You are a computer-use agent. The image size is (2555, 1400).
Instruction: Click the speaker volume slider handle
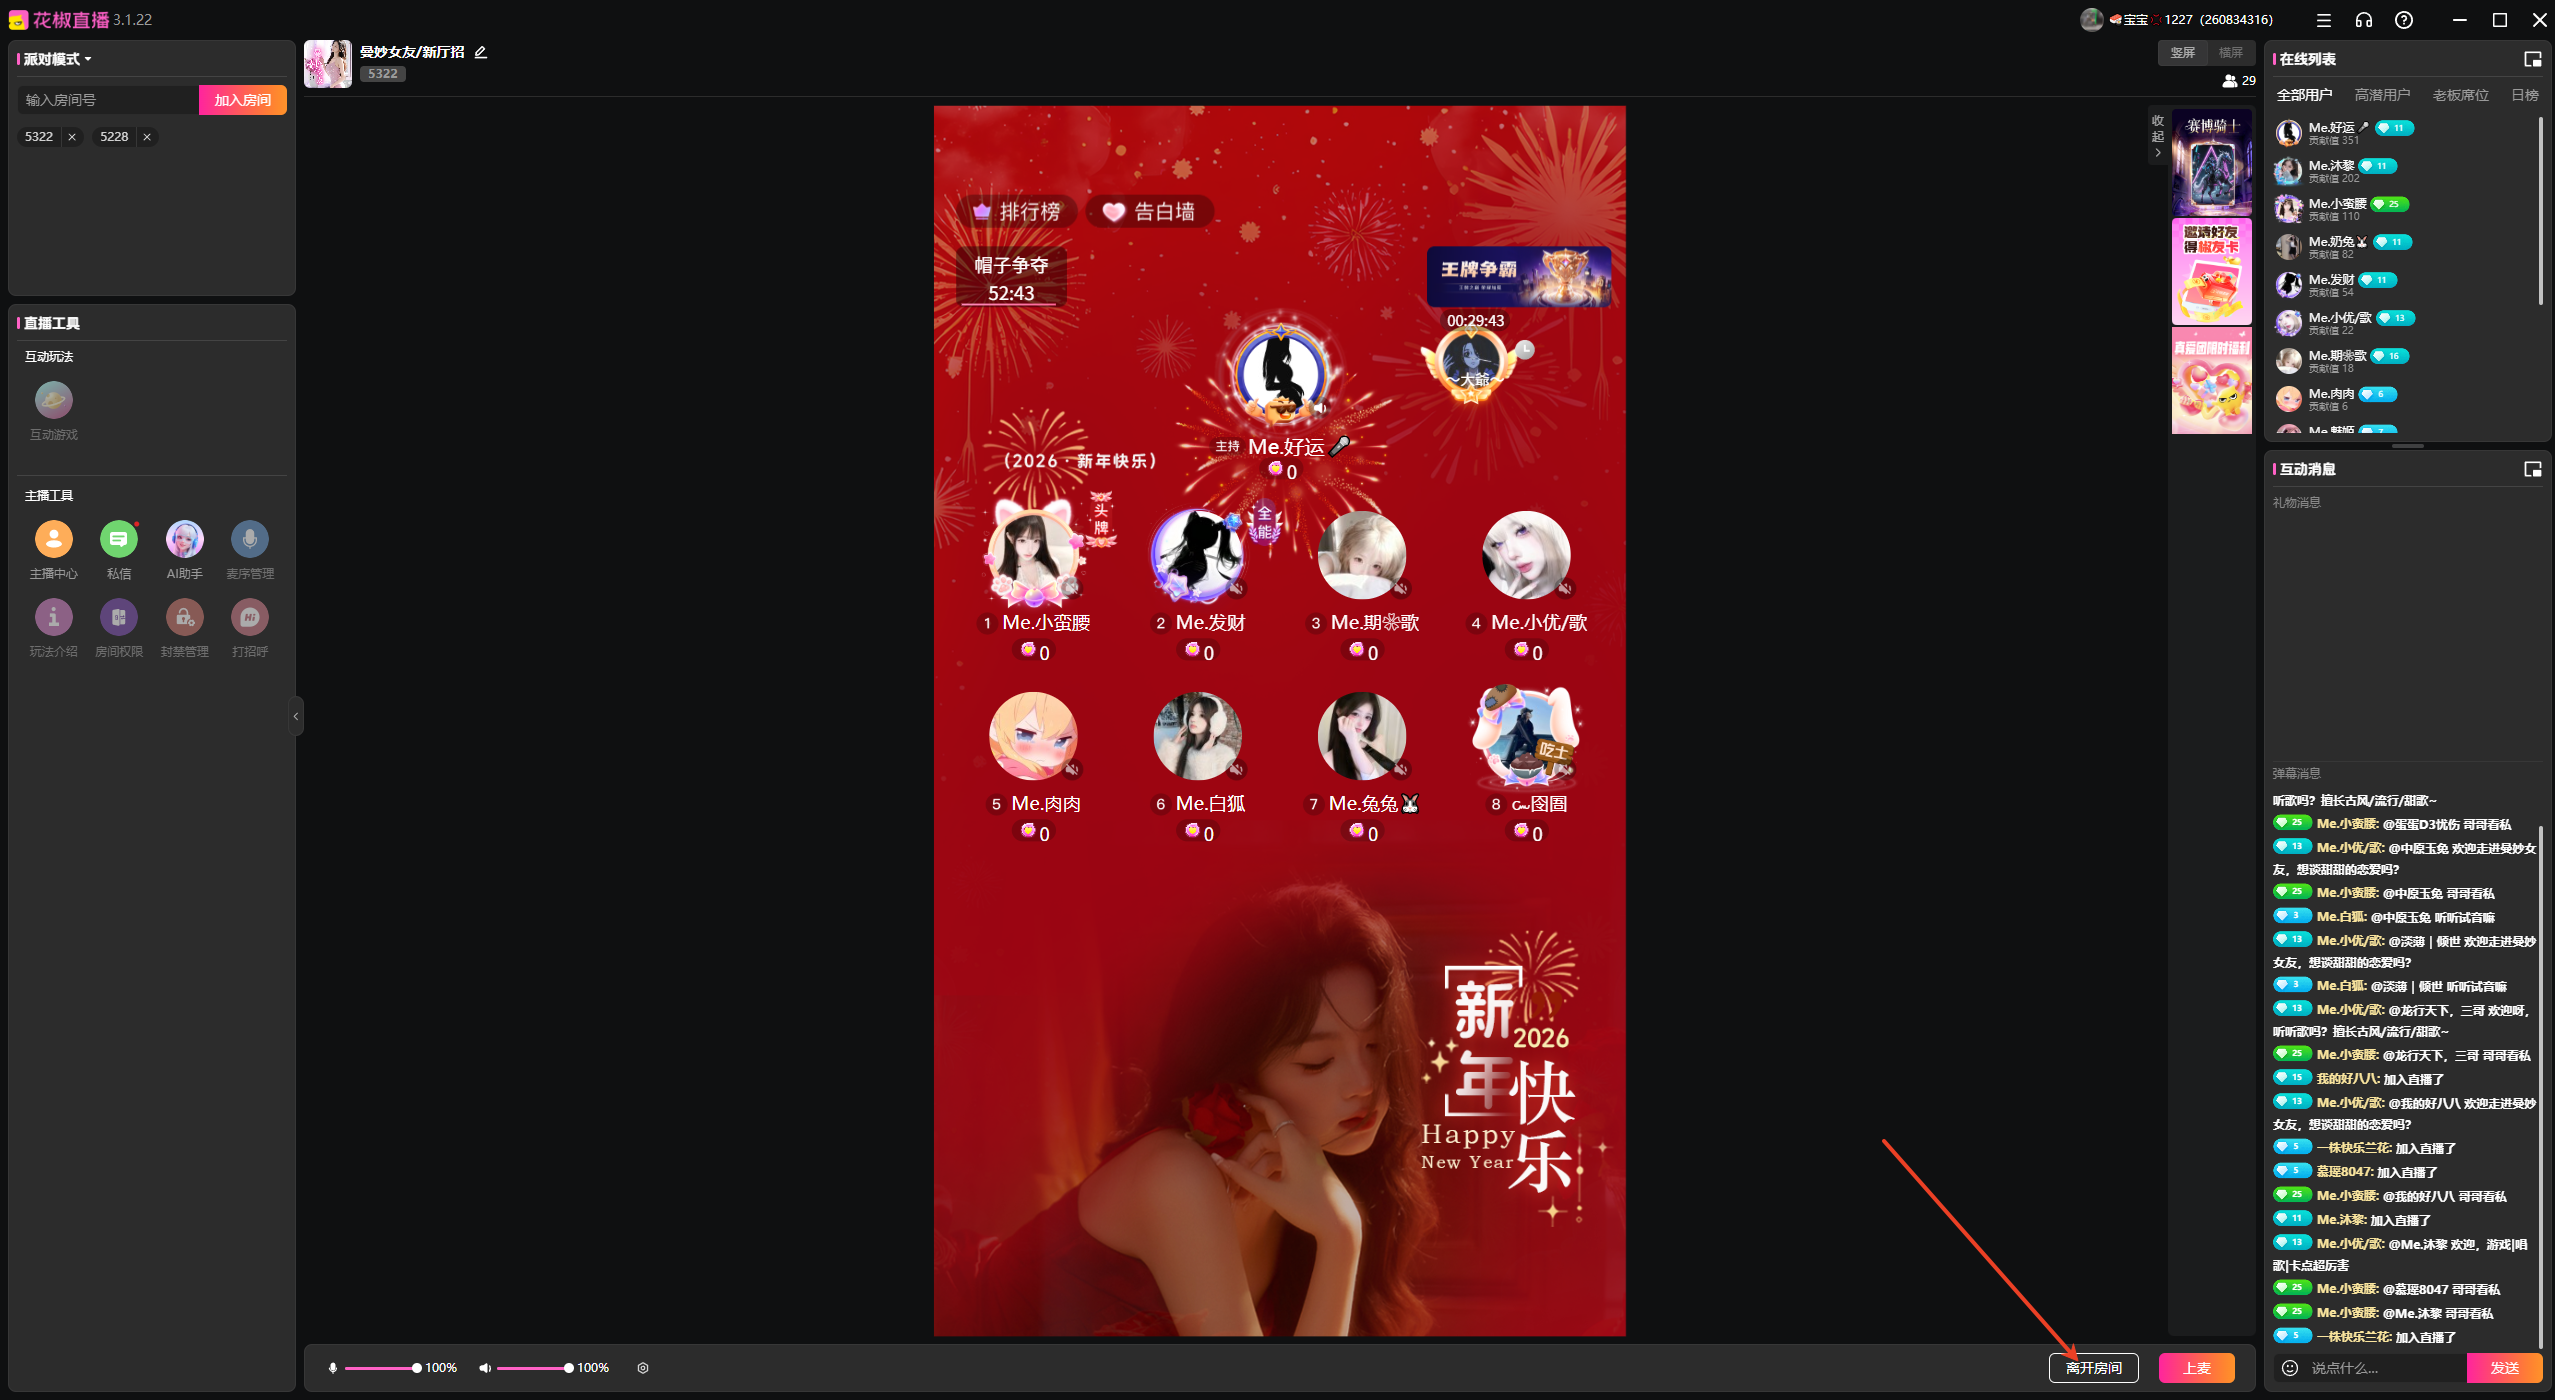568,1368
